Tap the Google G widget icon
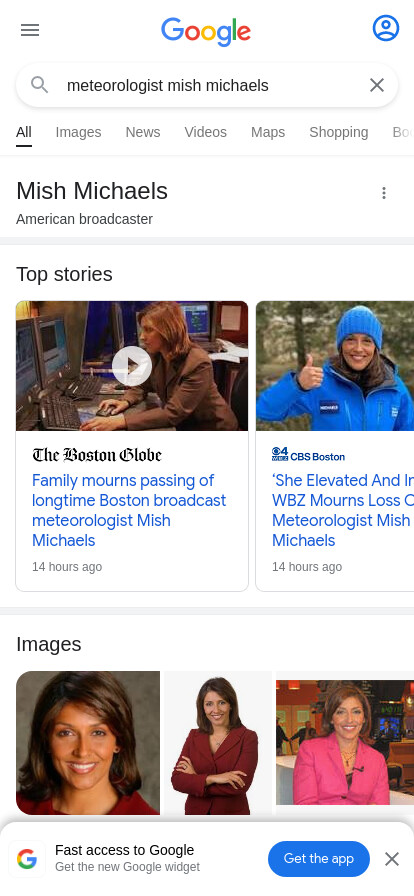The image size is (414, 896). click(27, 859)
